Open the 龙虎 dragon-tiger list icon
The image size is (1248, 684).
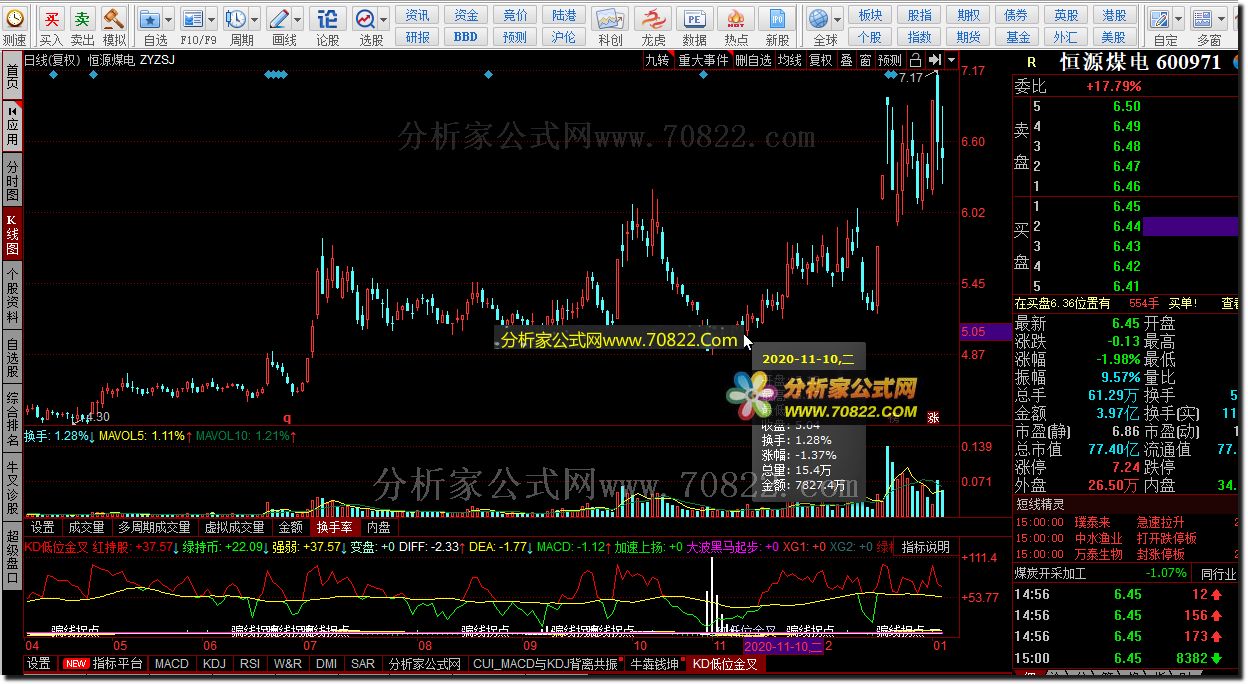tap(652, 19)
